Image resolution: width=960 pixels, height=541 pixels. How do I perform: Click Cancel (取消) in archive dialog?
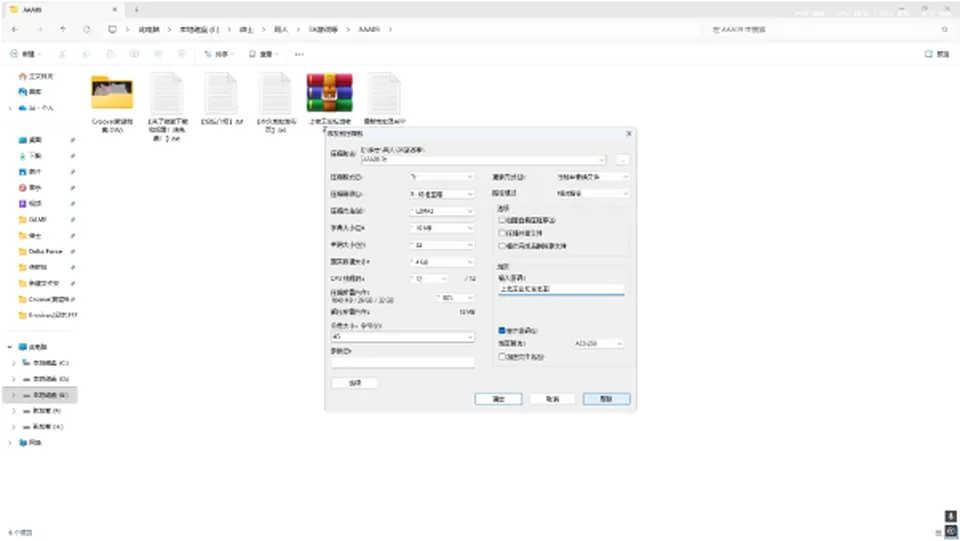(x=552, y=399)
